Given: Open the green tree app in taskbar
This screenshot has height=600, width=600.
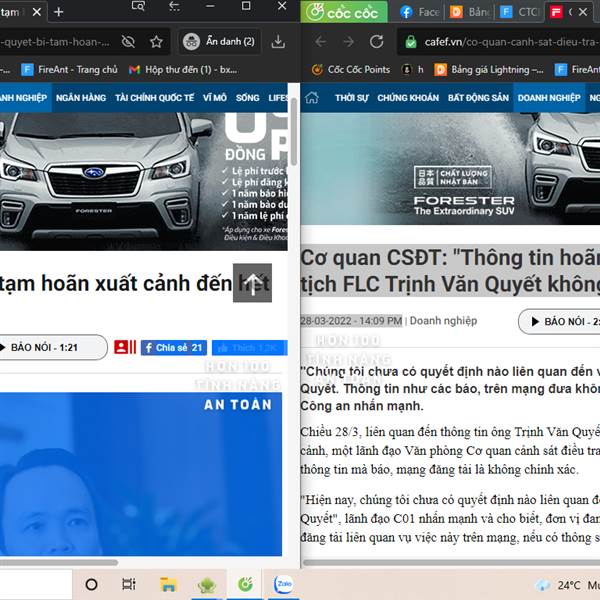Looking at the screenshot, I should 207,584.
